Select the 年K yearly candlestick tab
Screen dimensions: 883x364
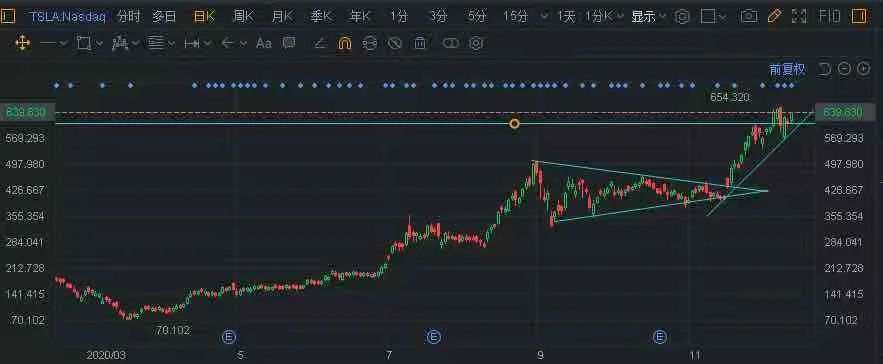[359, 17]
